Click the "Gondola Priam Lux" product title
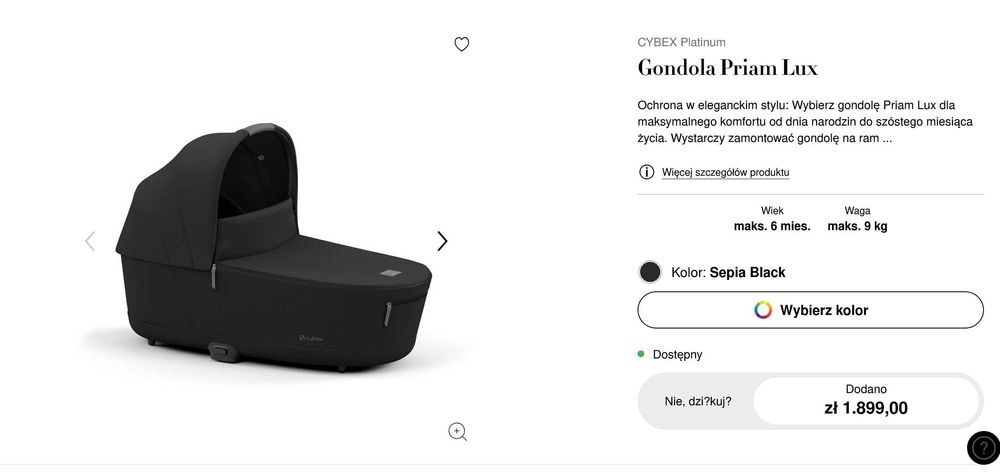Viewport: 1000px width, 473px height. tap(727, 68)
